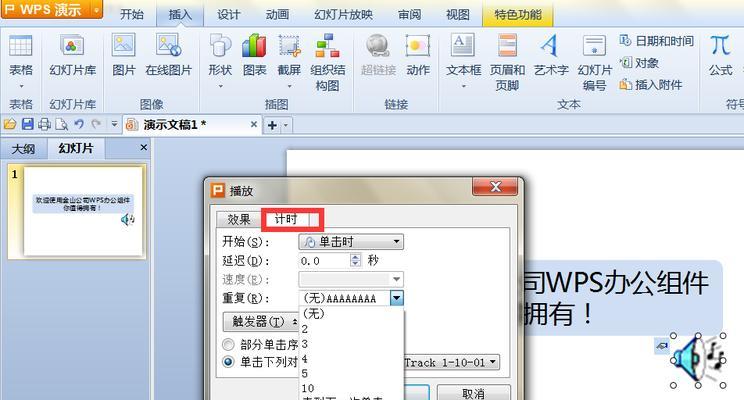This screenshot has width=744, height=400.
Task: Add a new document tab with plus
Action: point(272,126)
